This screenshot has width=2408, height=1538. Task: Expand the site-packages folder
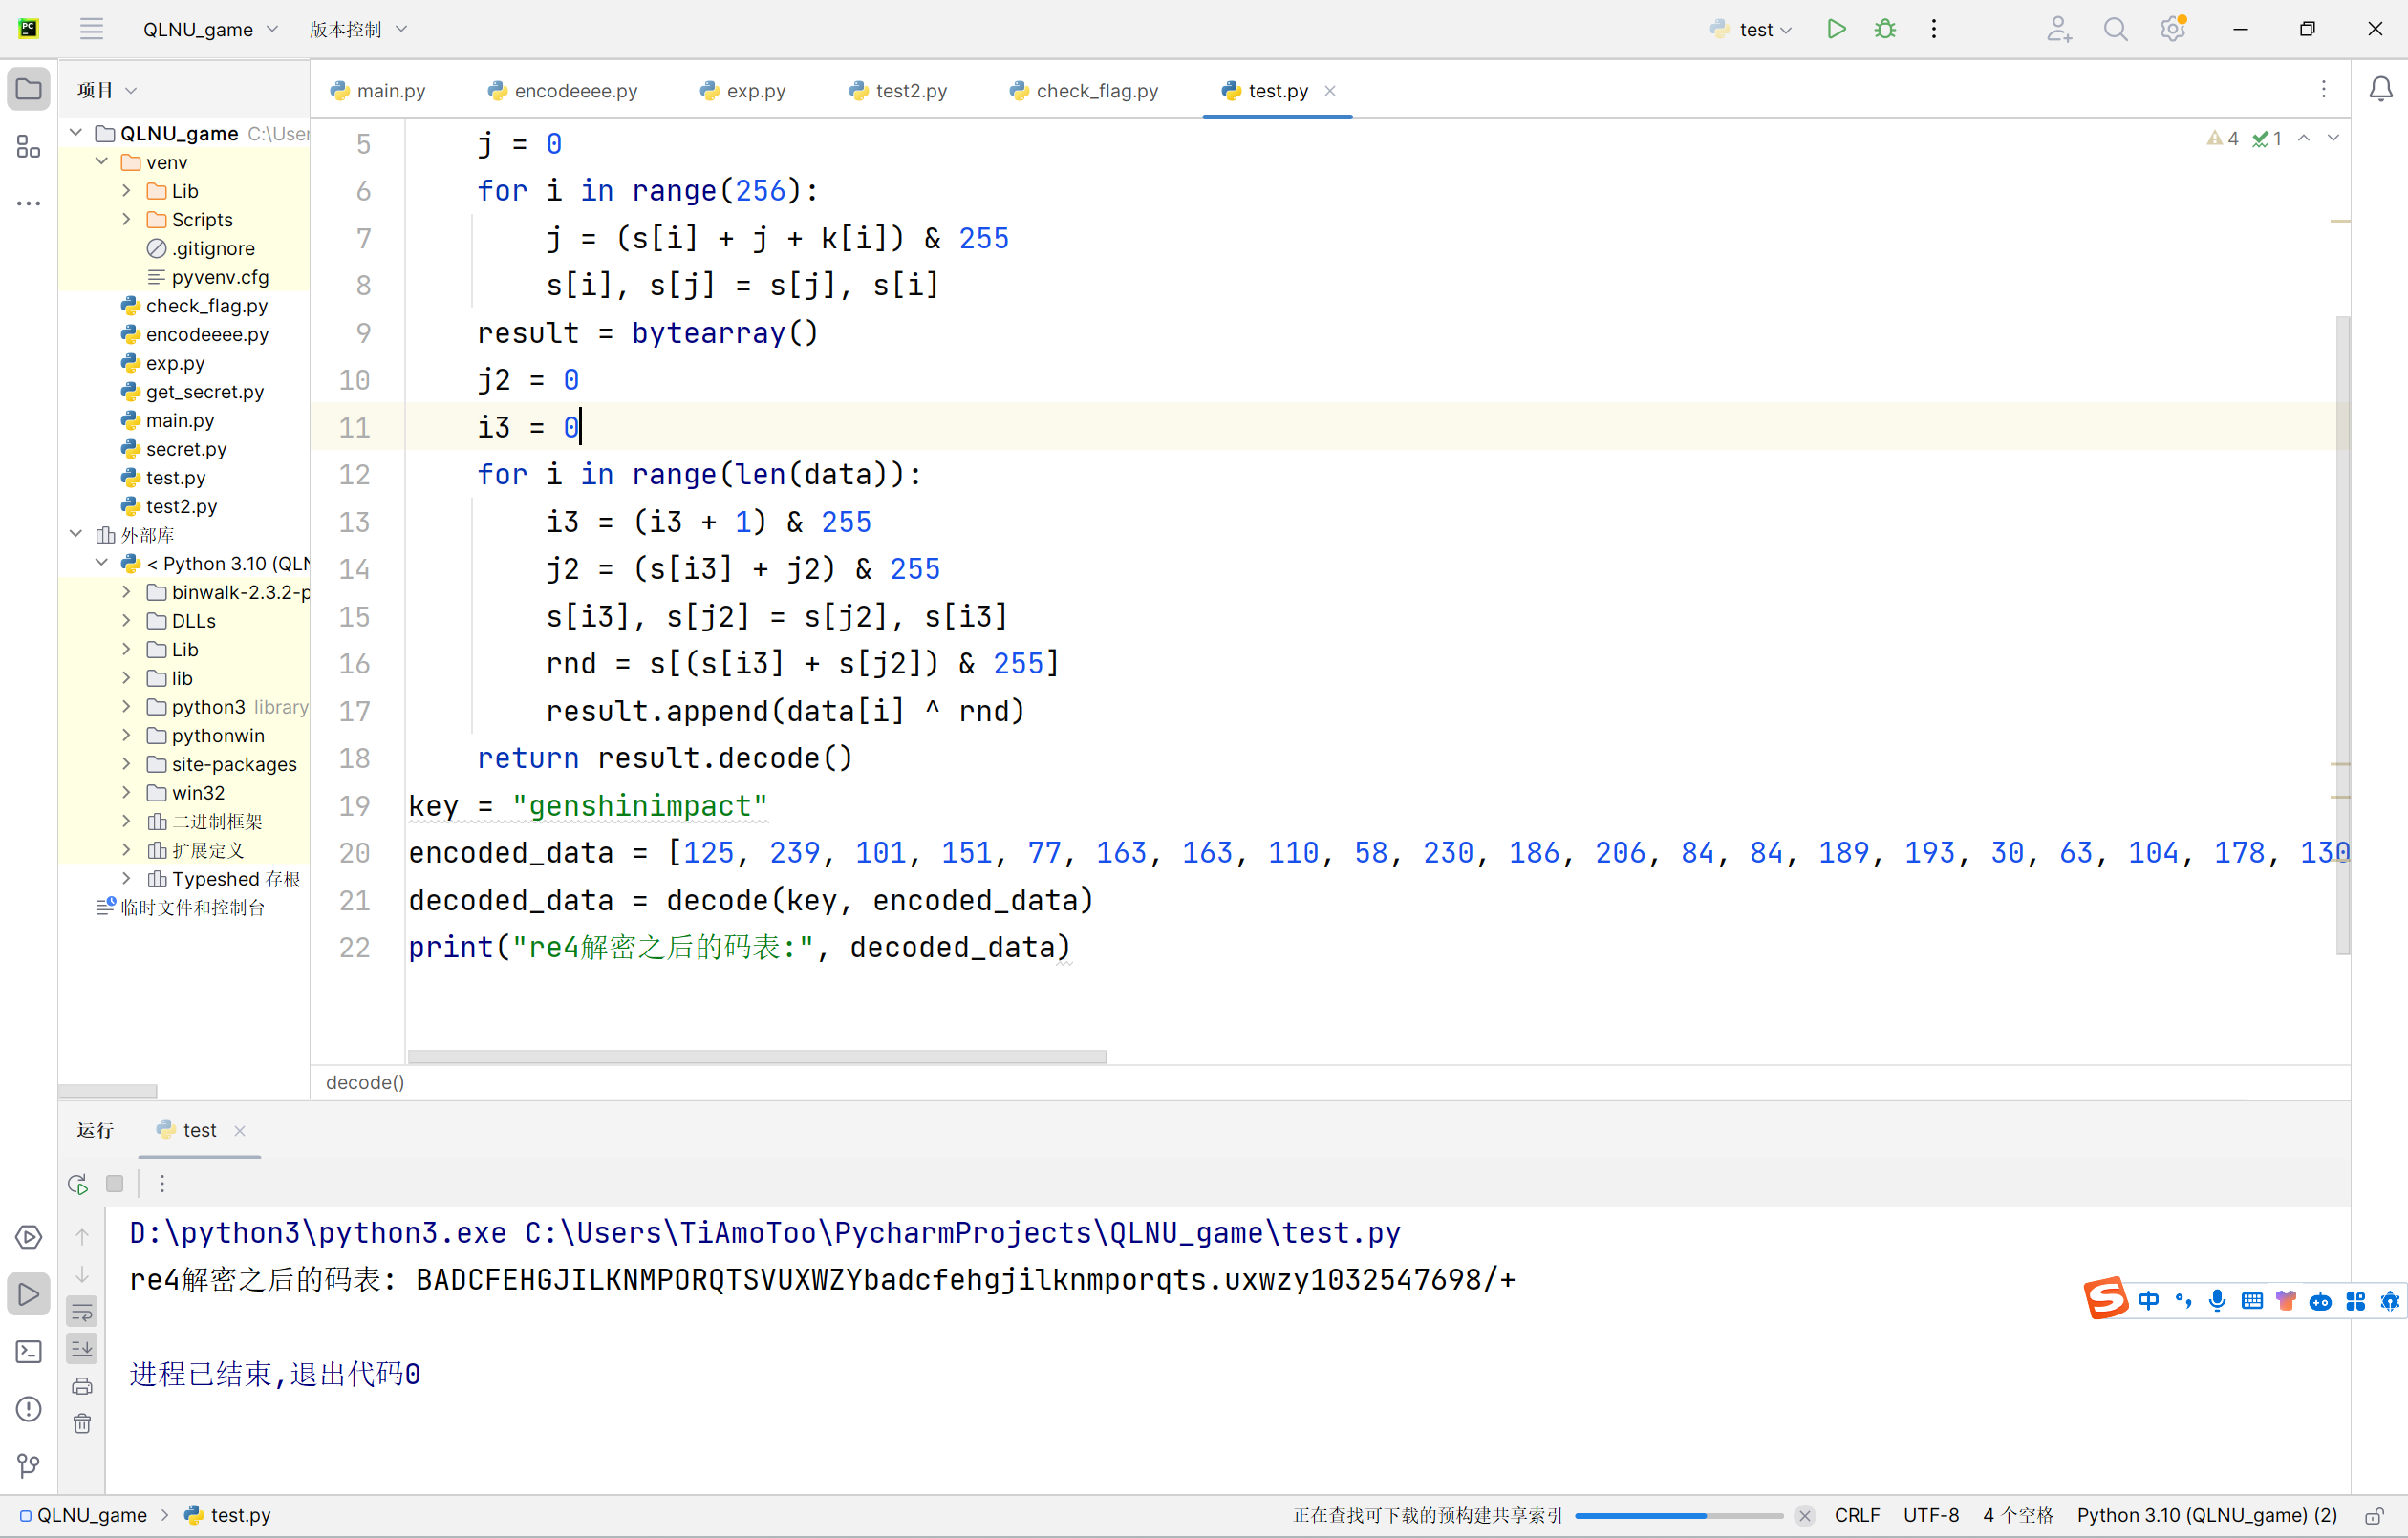127,763
